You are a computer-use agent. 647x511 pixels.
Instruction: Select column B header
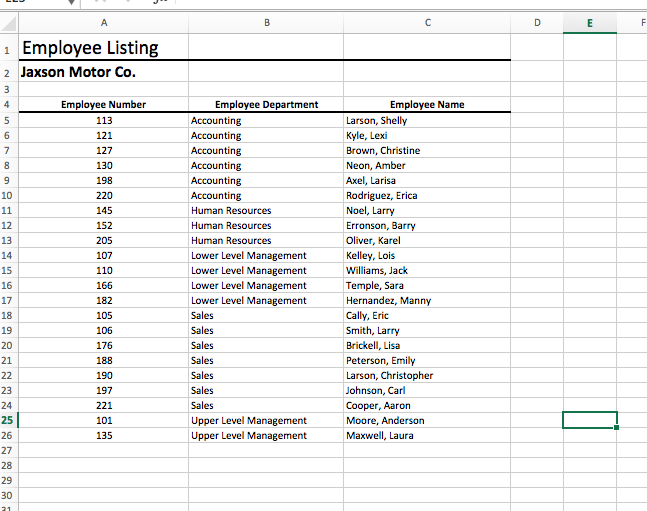(266, 23)
